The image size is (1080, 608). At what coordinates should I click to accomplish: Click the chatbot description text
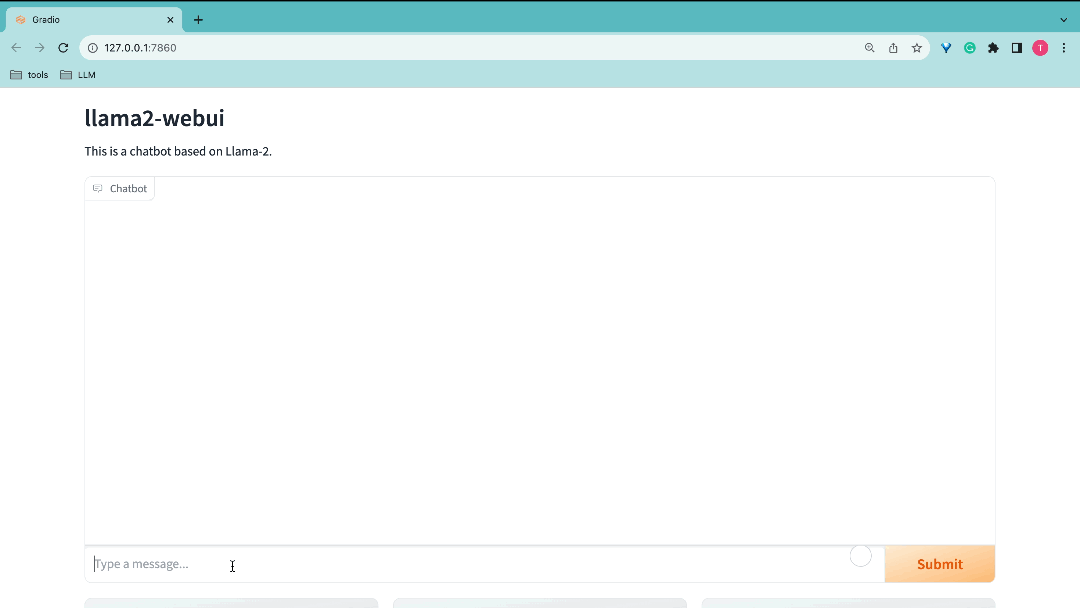pos(178,151)
